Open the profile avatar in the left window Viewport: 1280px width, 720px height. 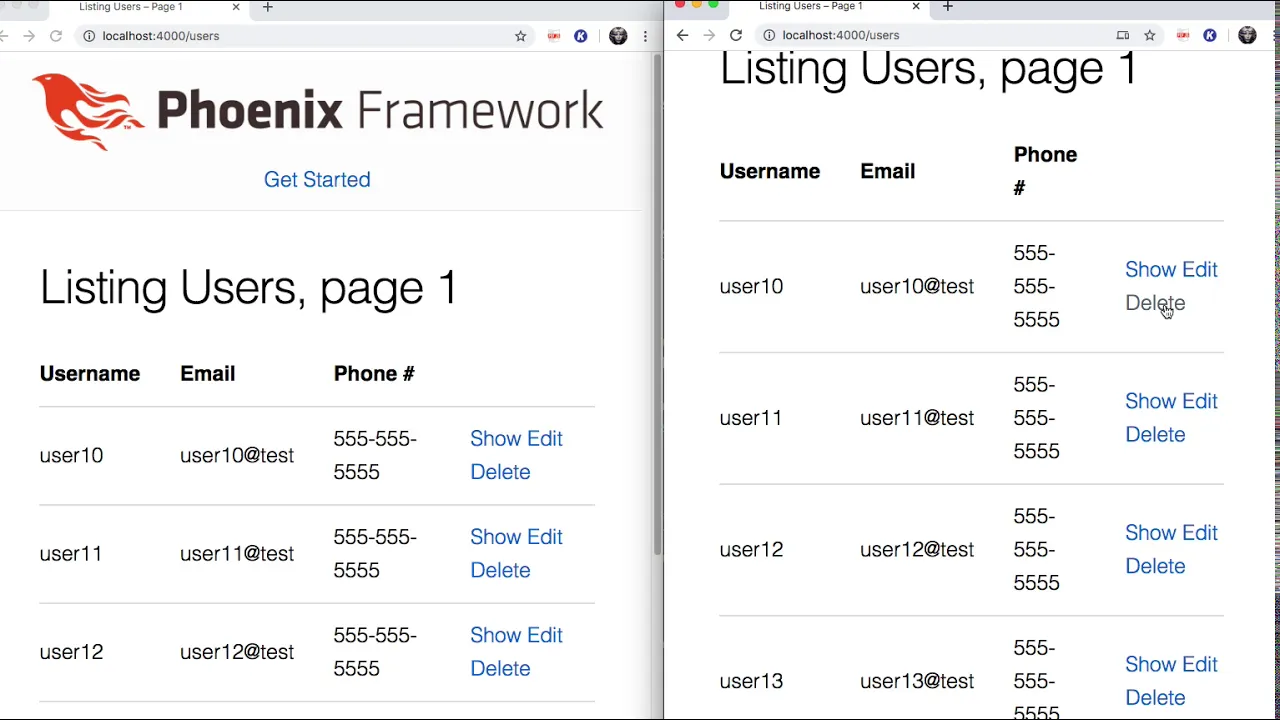click(x=618, y=36)
